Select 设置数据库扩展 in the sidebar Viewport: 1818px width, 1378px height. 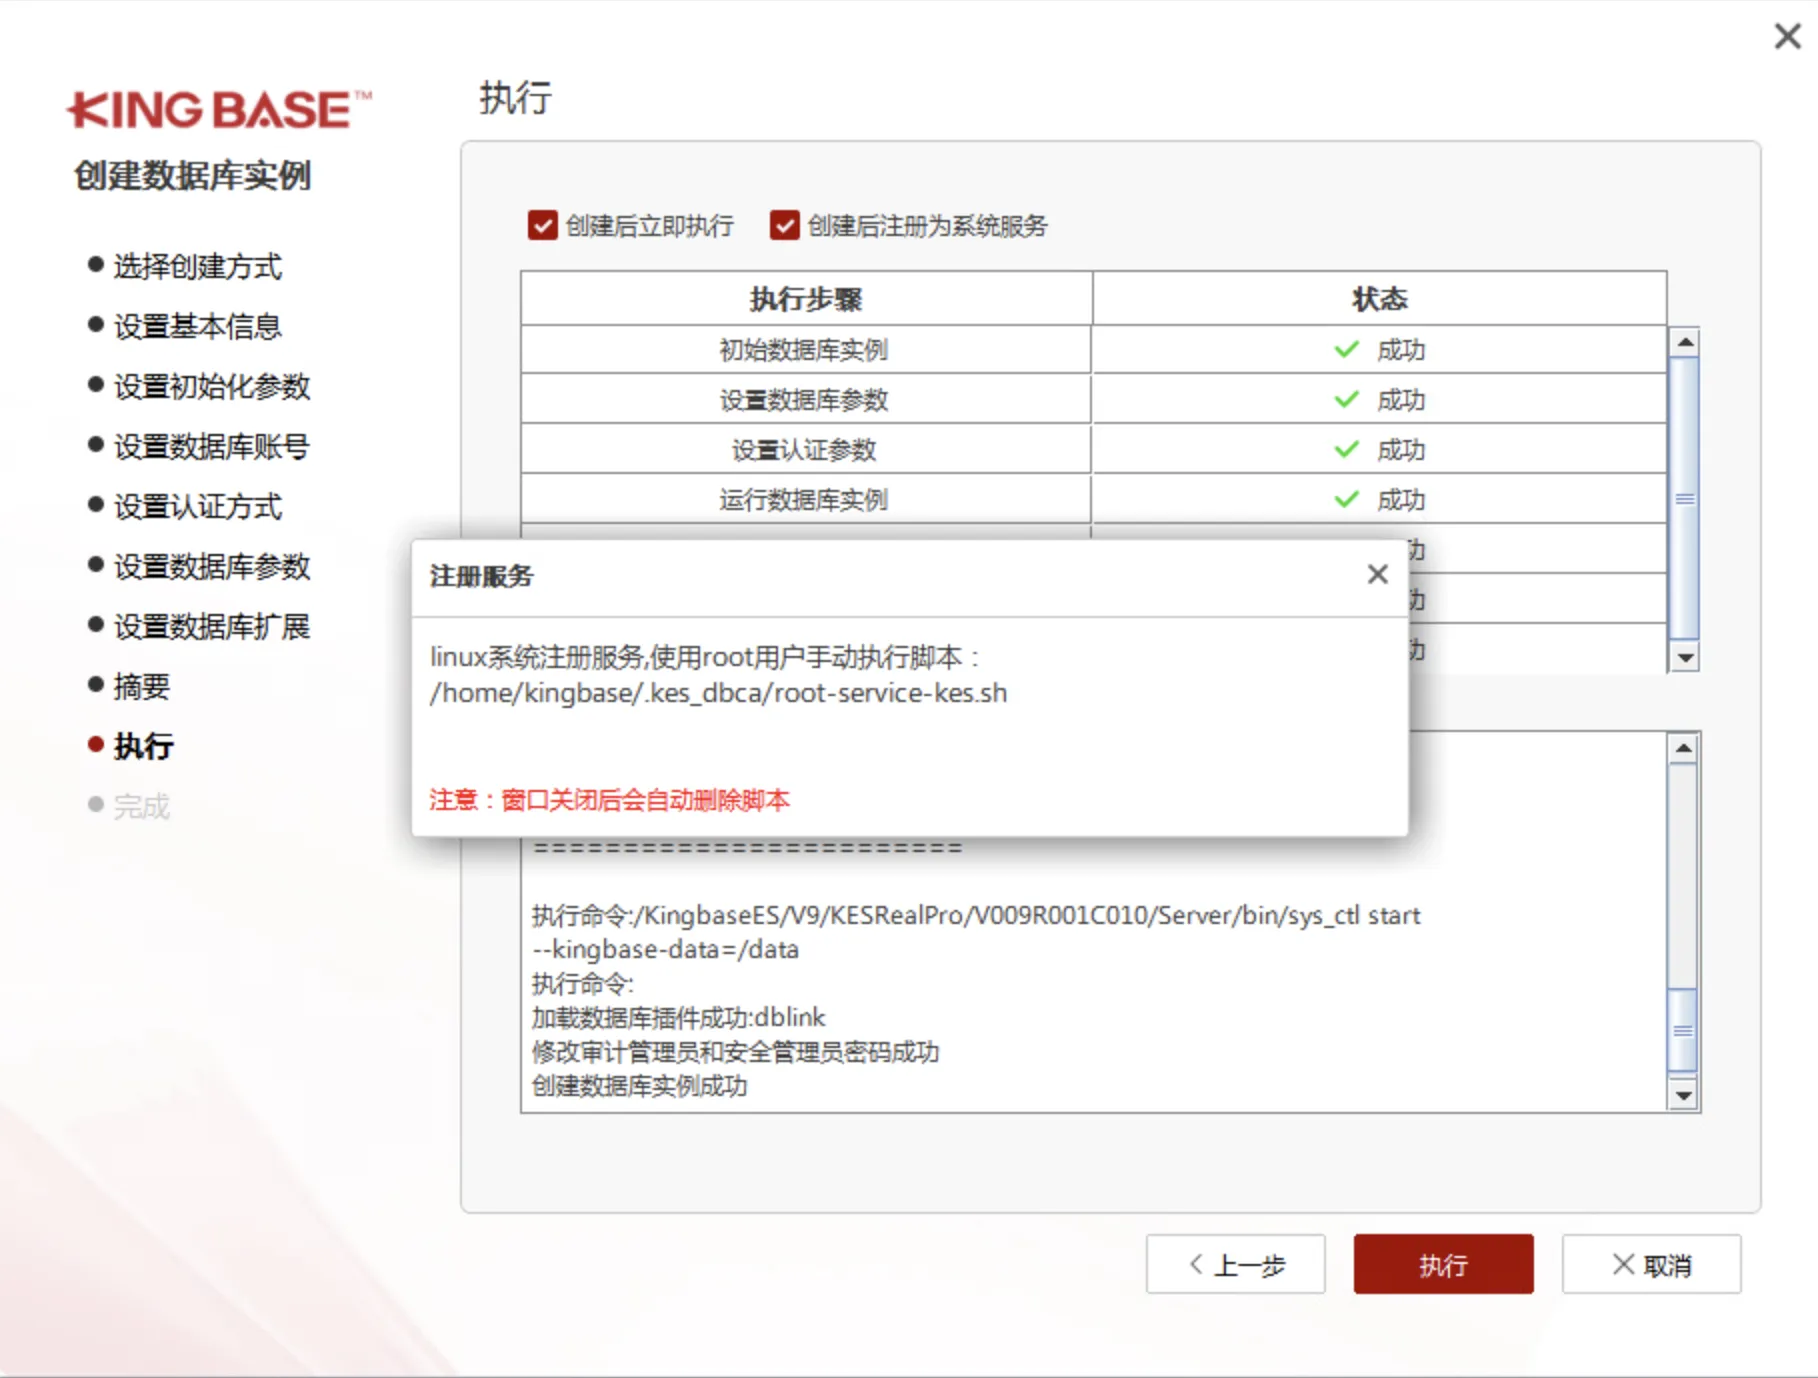[210, 626]
